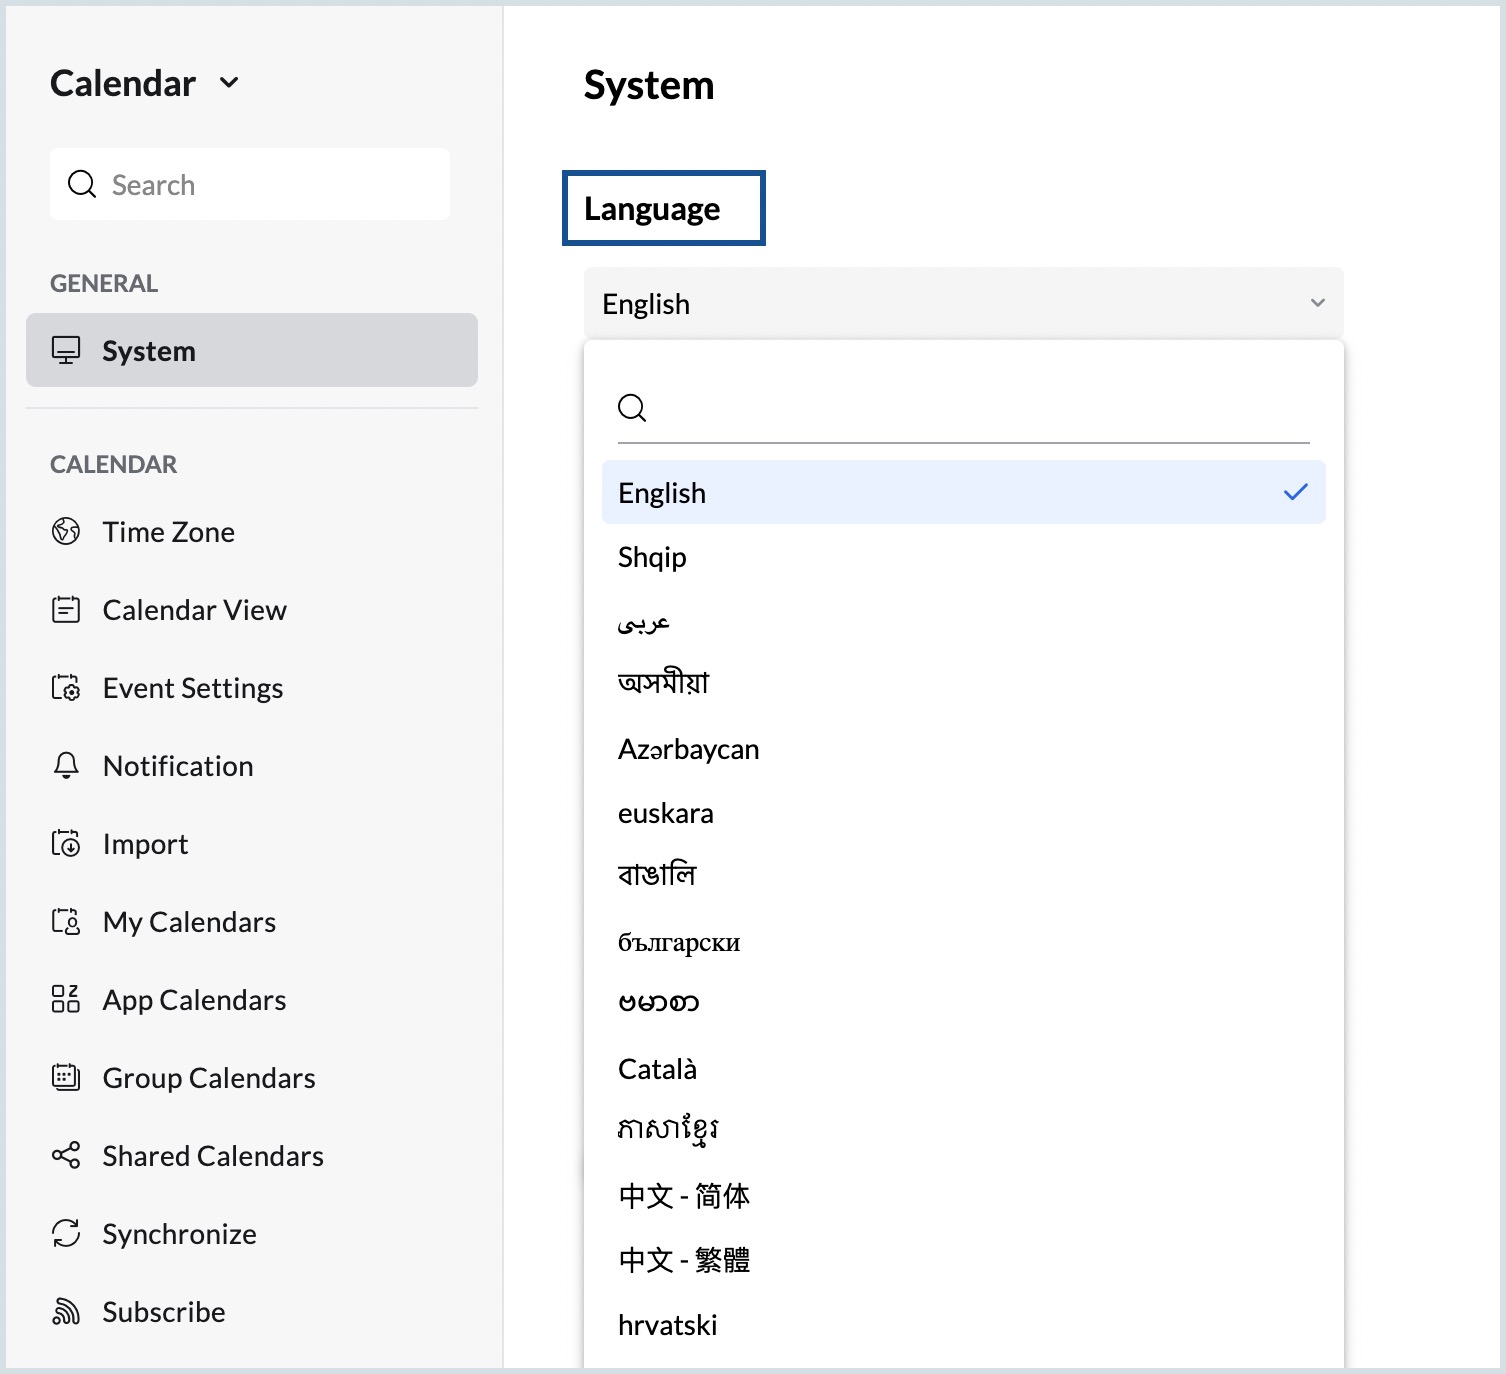1506x1374 pixels.
Task: Expand the Calendar header dropdown chevron
Action: 229,83
